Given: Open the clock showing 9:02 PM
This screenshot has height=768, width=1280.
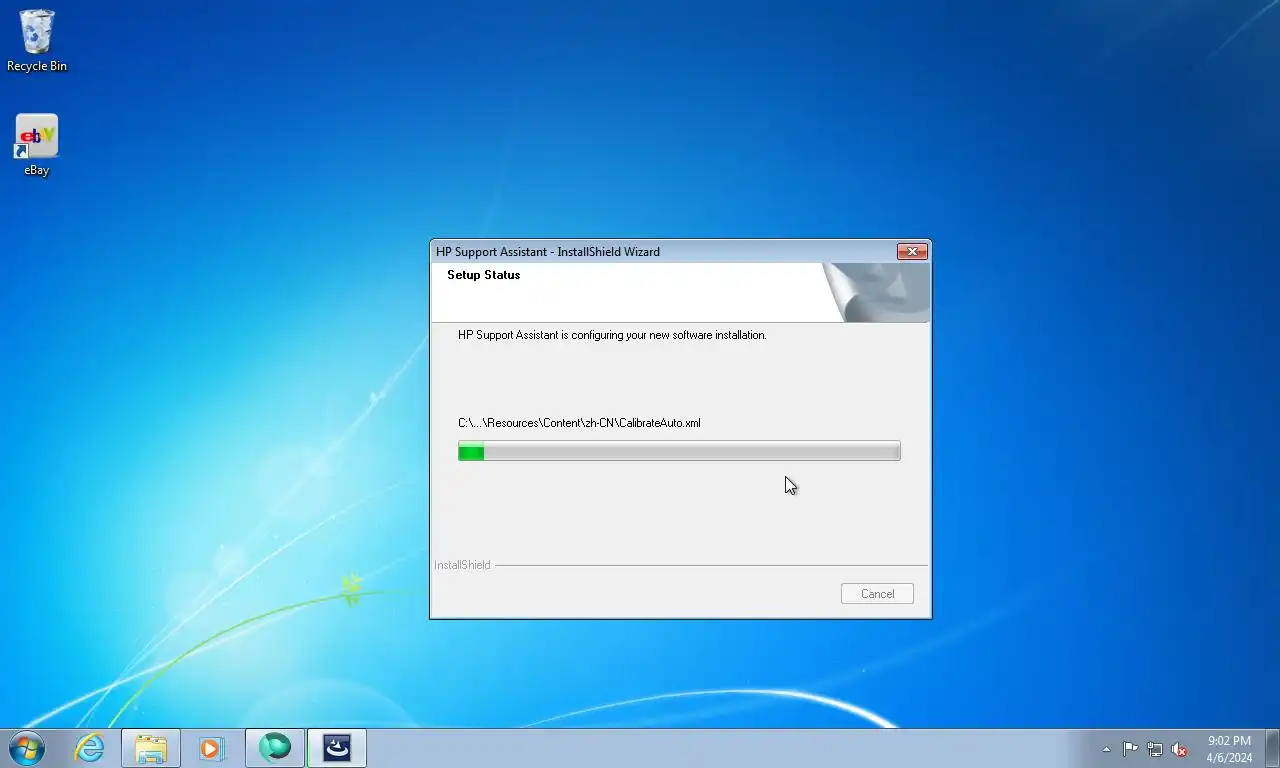Looking at the screenshot, I should point(1229,749).
